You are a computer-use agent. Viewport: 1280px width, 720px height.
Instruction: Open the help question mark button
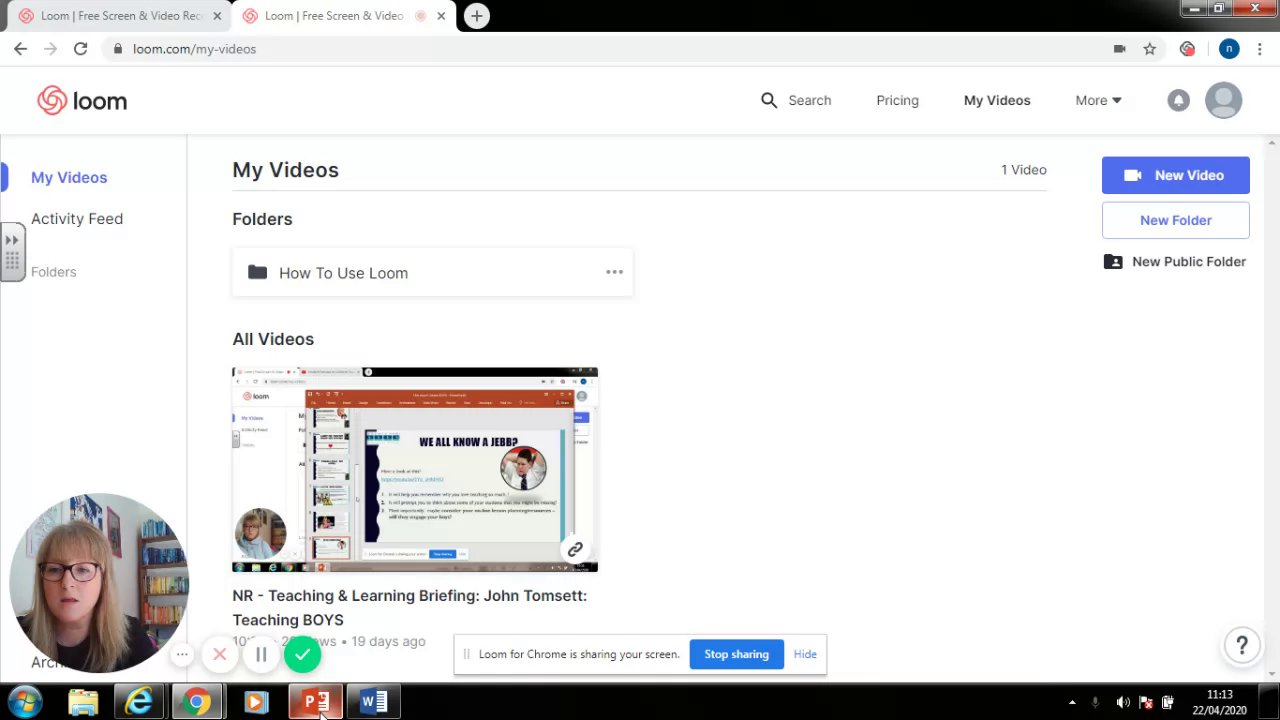coord(1242,645)
